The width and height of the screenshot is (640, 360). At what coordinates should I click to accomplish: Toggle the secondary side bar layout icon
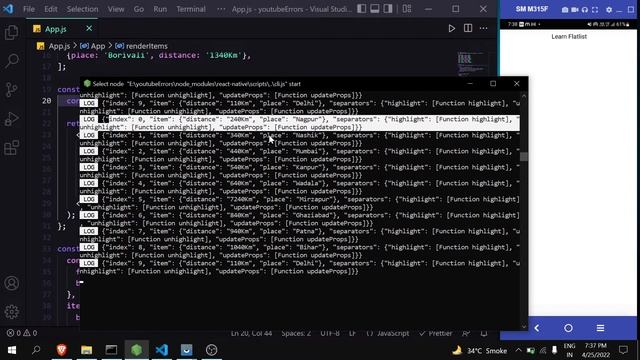[x=388, y=9]
